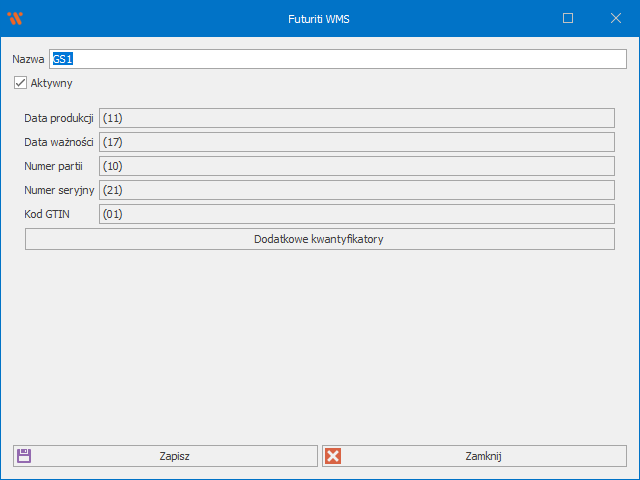Save changes with the Zapisz button

click(x=174, y=456)
